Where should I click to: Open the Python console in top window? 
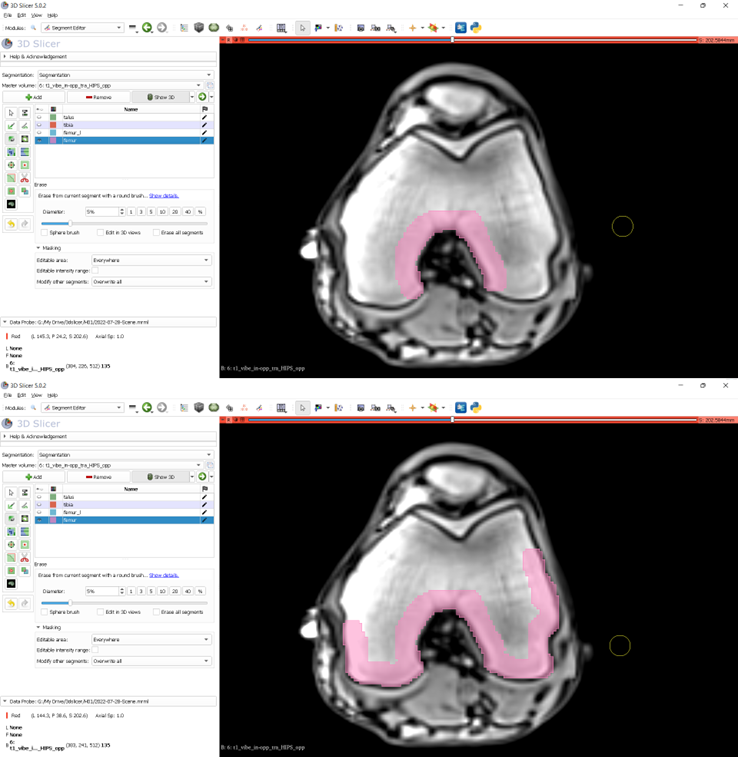point(476,28)
